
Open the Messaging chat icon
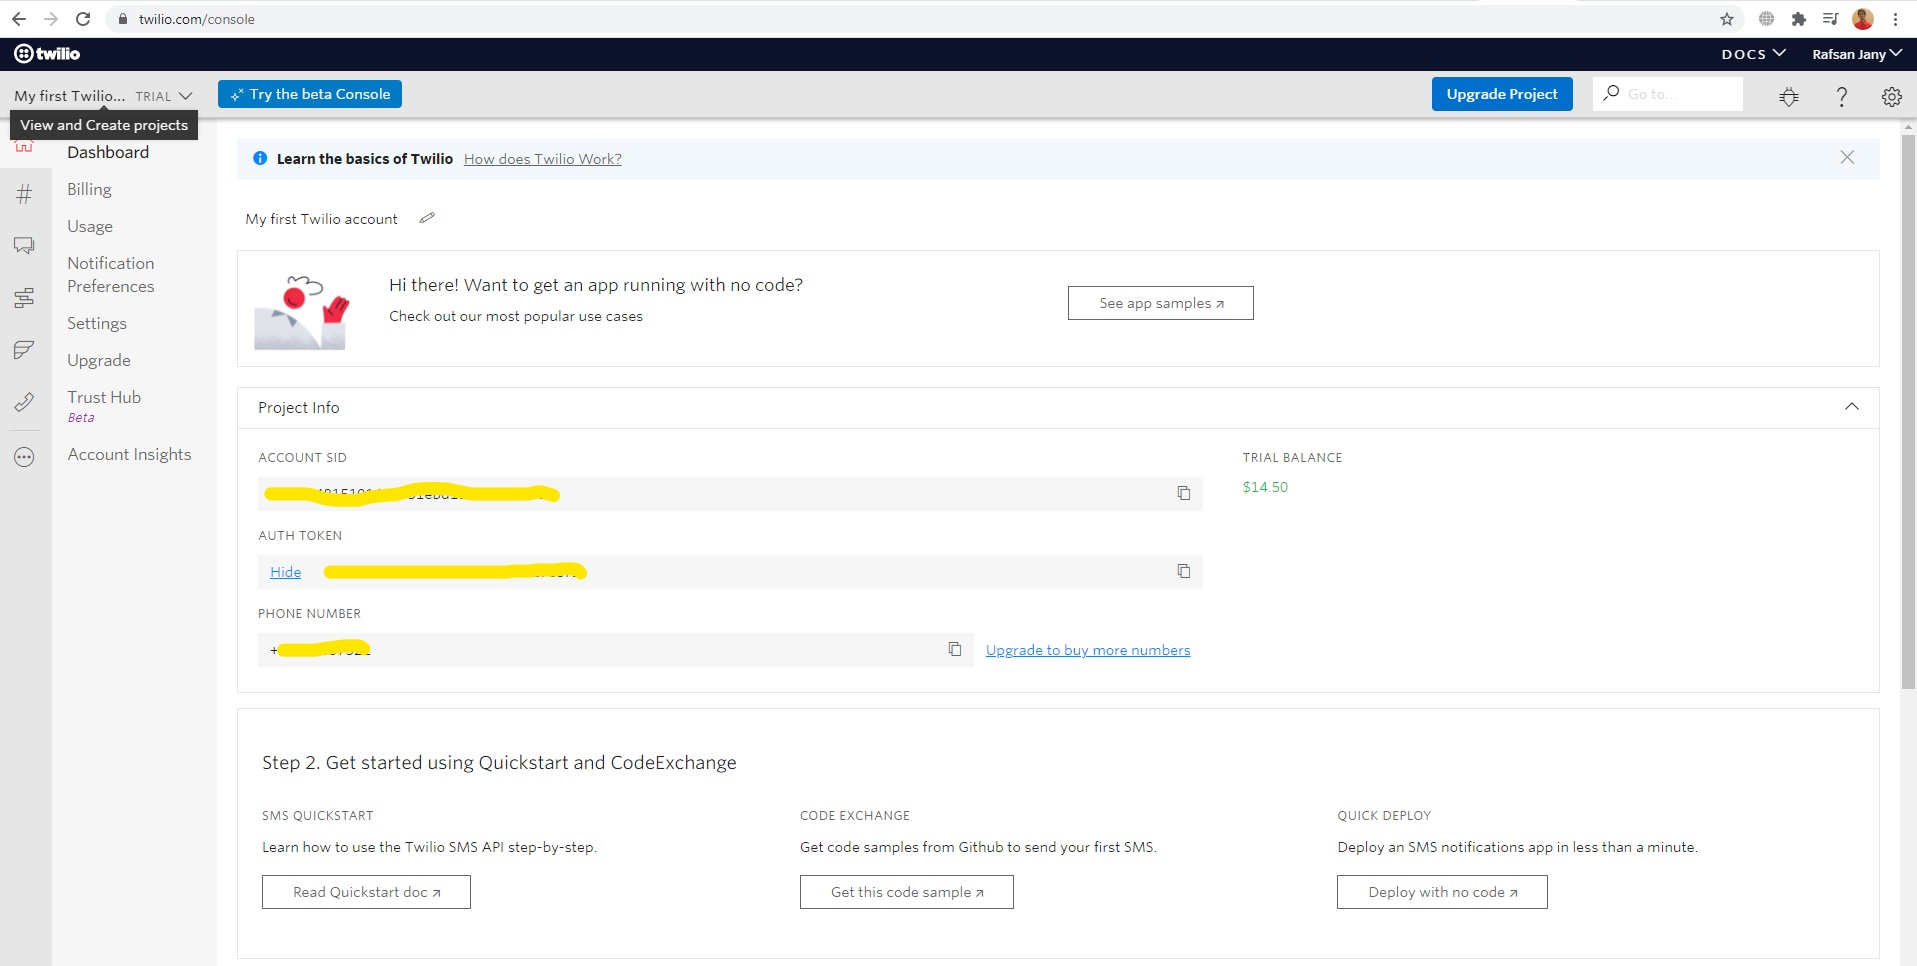(x=24, y=245)
